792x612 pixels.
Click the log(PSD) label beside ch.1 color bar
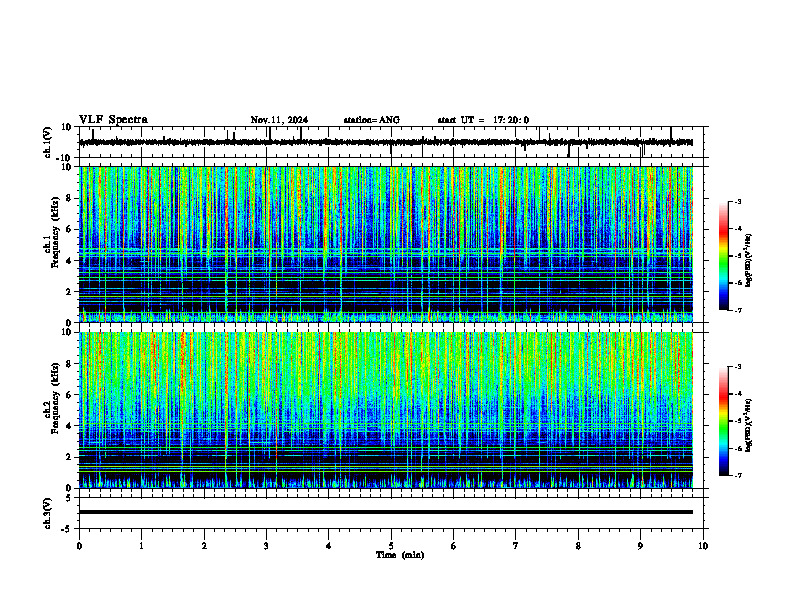point(749,261)
